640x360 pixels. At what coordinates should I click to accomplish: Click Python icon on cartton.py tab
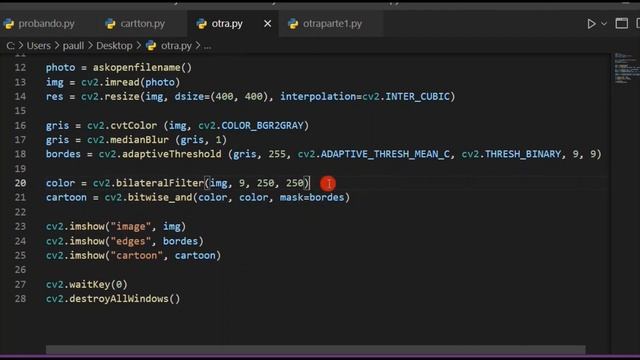tap(110, 24)
